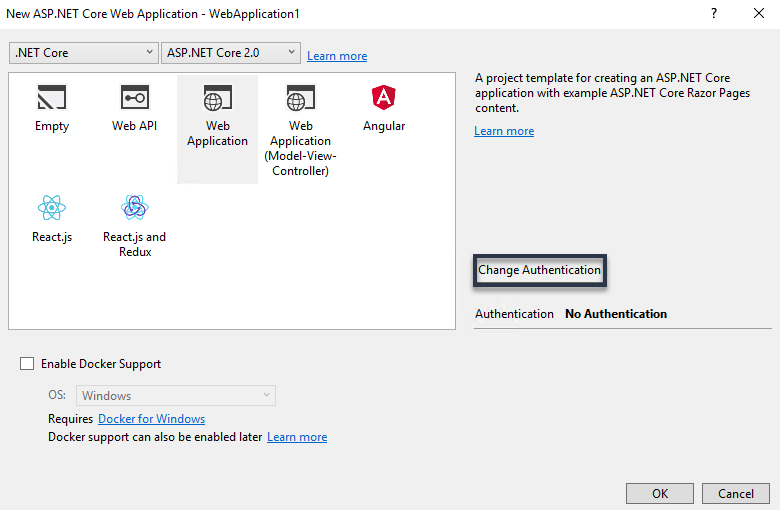
Task: Choose the Angular template icon
Action: [384, 98]
